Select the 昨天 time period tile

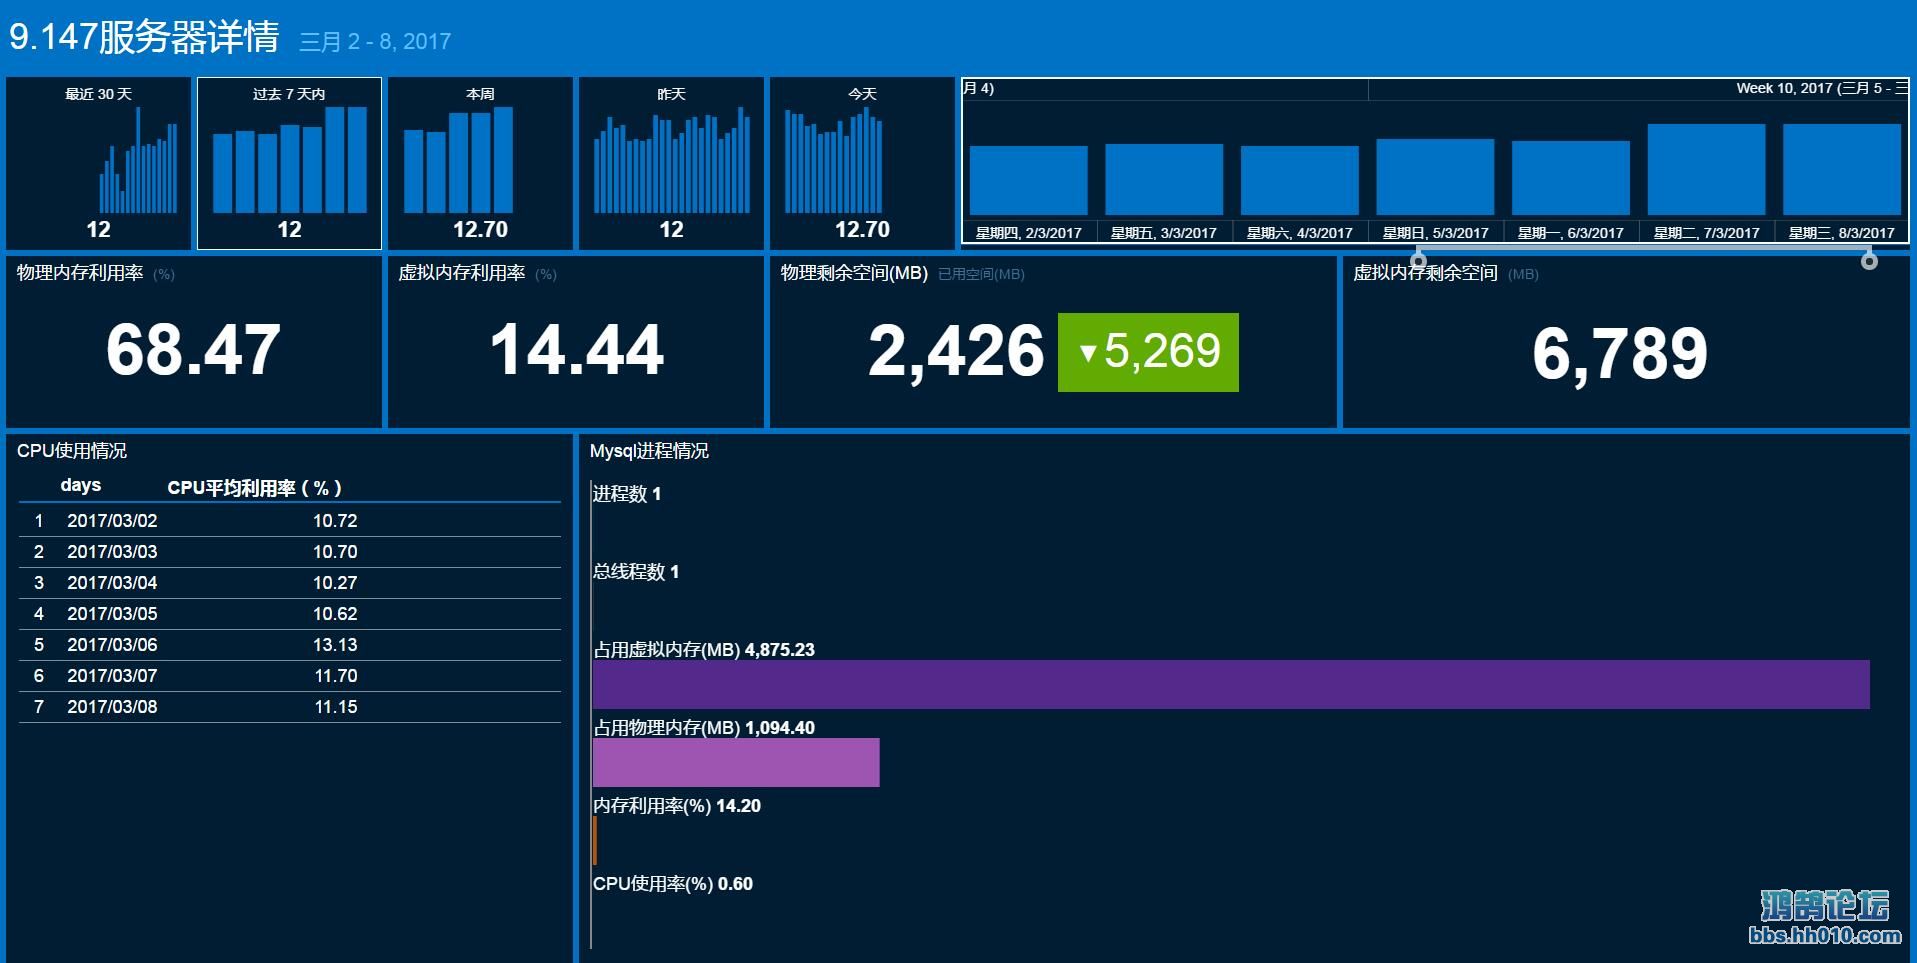coord(671,163)
